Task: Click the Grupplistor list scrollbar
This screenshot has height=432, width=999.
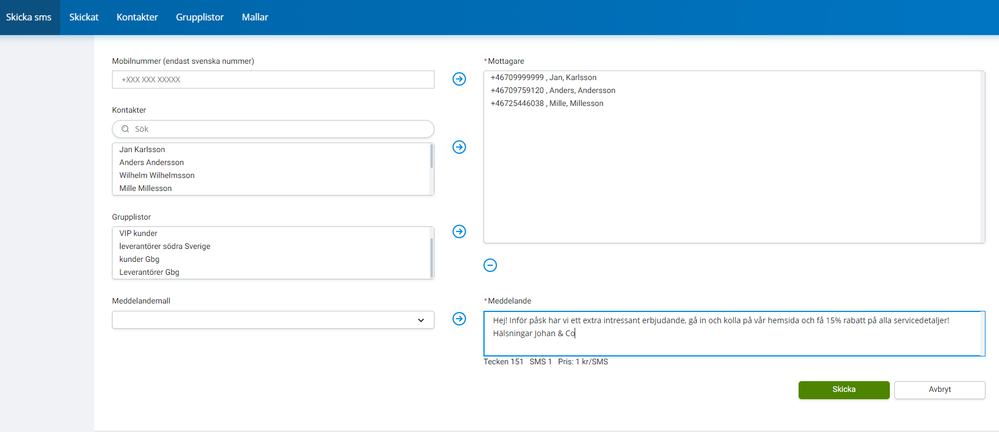Action: (x=432, y=258)
